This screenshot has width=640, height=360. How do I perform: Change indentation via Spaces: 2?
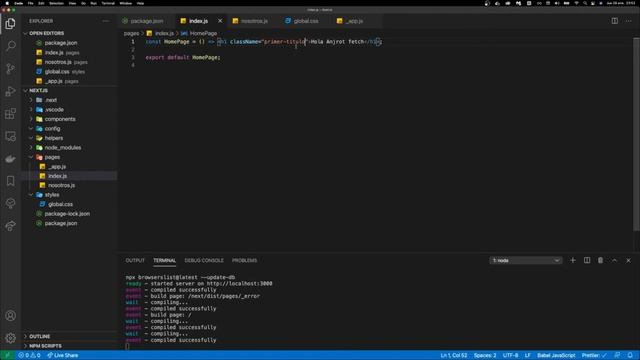pyautogui.click(x=485, y=356)
